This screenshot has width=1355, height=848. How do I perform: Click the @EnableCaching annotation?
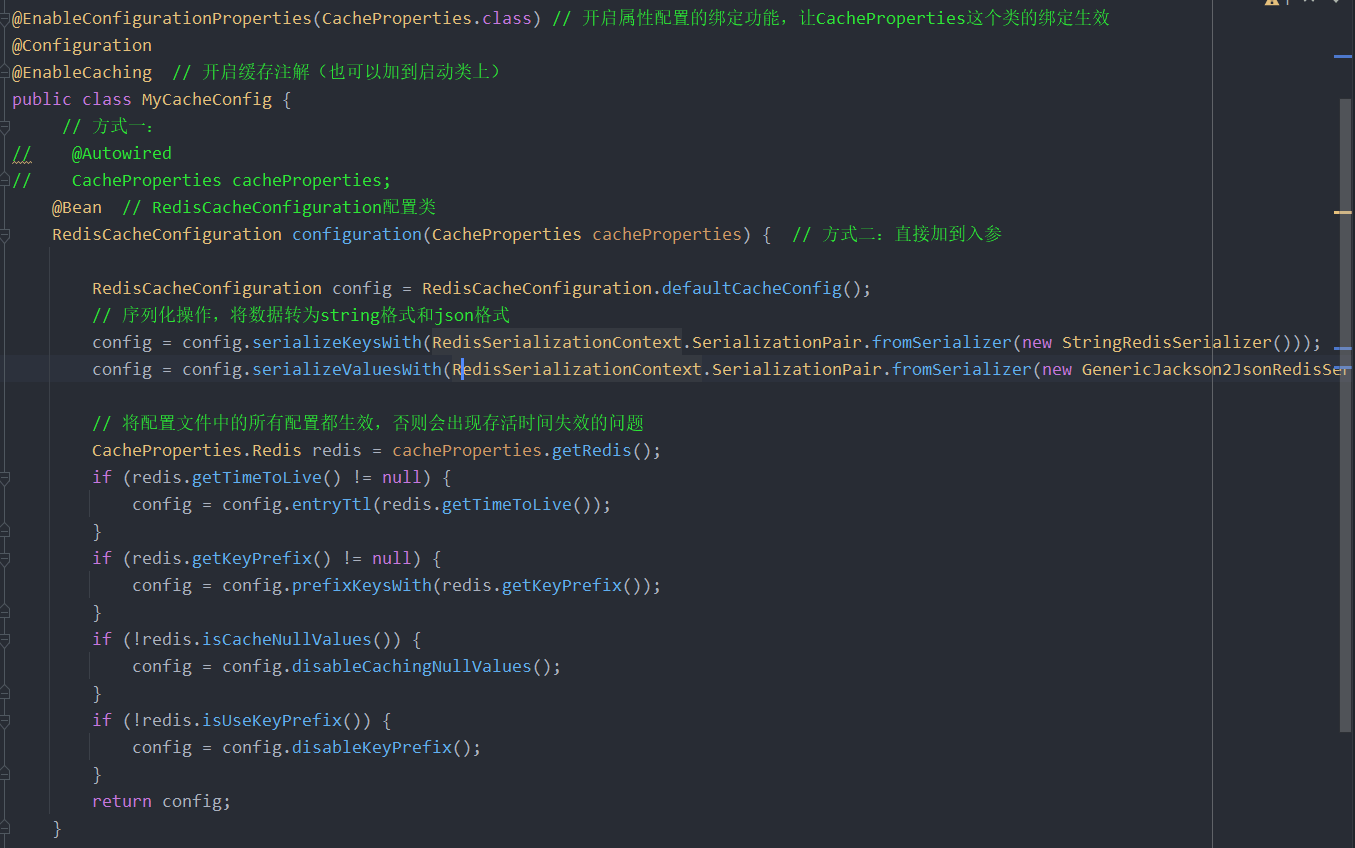[x=82, y=72]
